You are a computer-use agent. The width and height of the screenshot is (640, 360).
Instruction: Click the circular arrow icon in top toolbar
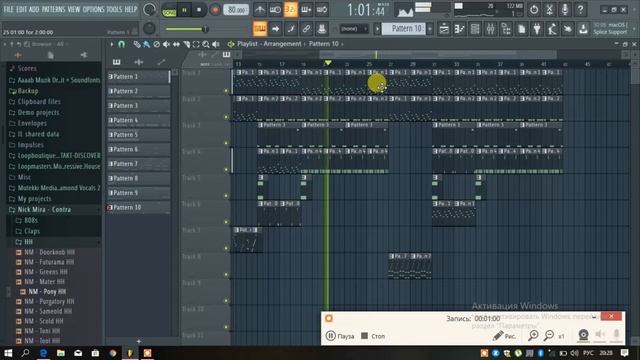coord(534,9)
